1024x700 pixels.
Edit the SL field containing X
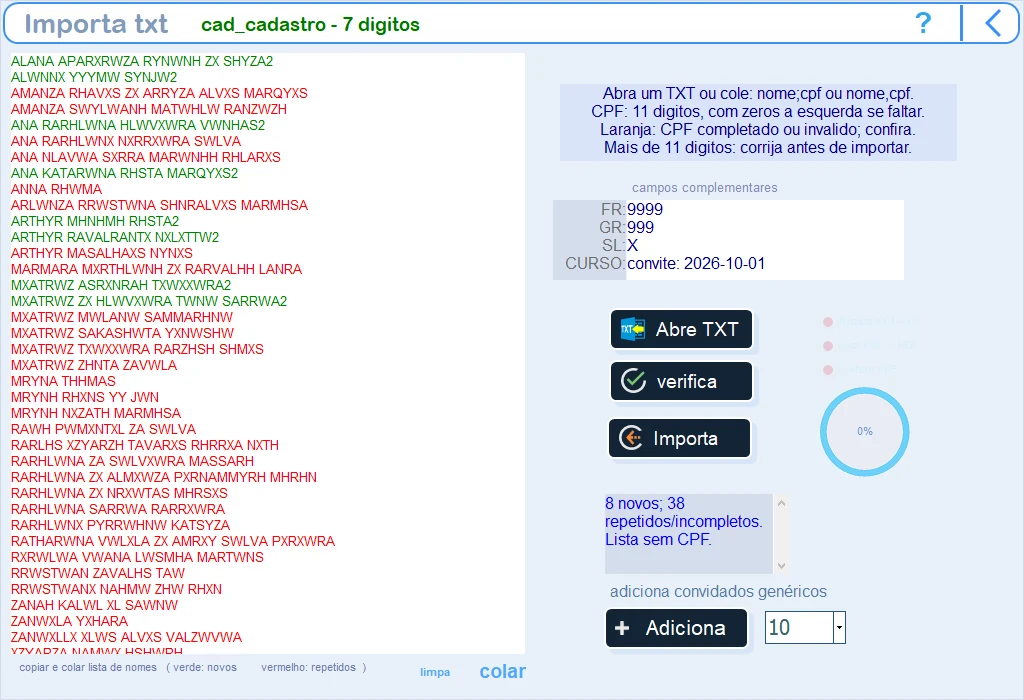[x=765, y=246]
